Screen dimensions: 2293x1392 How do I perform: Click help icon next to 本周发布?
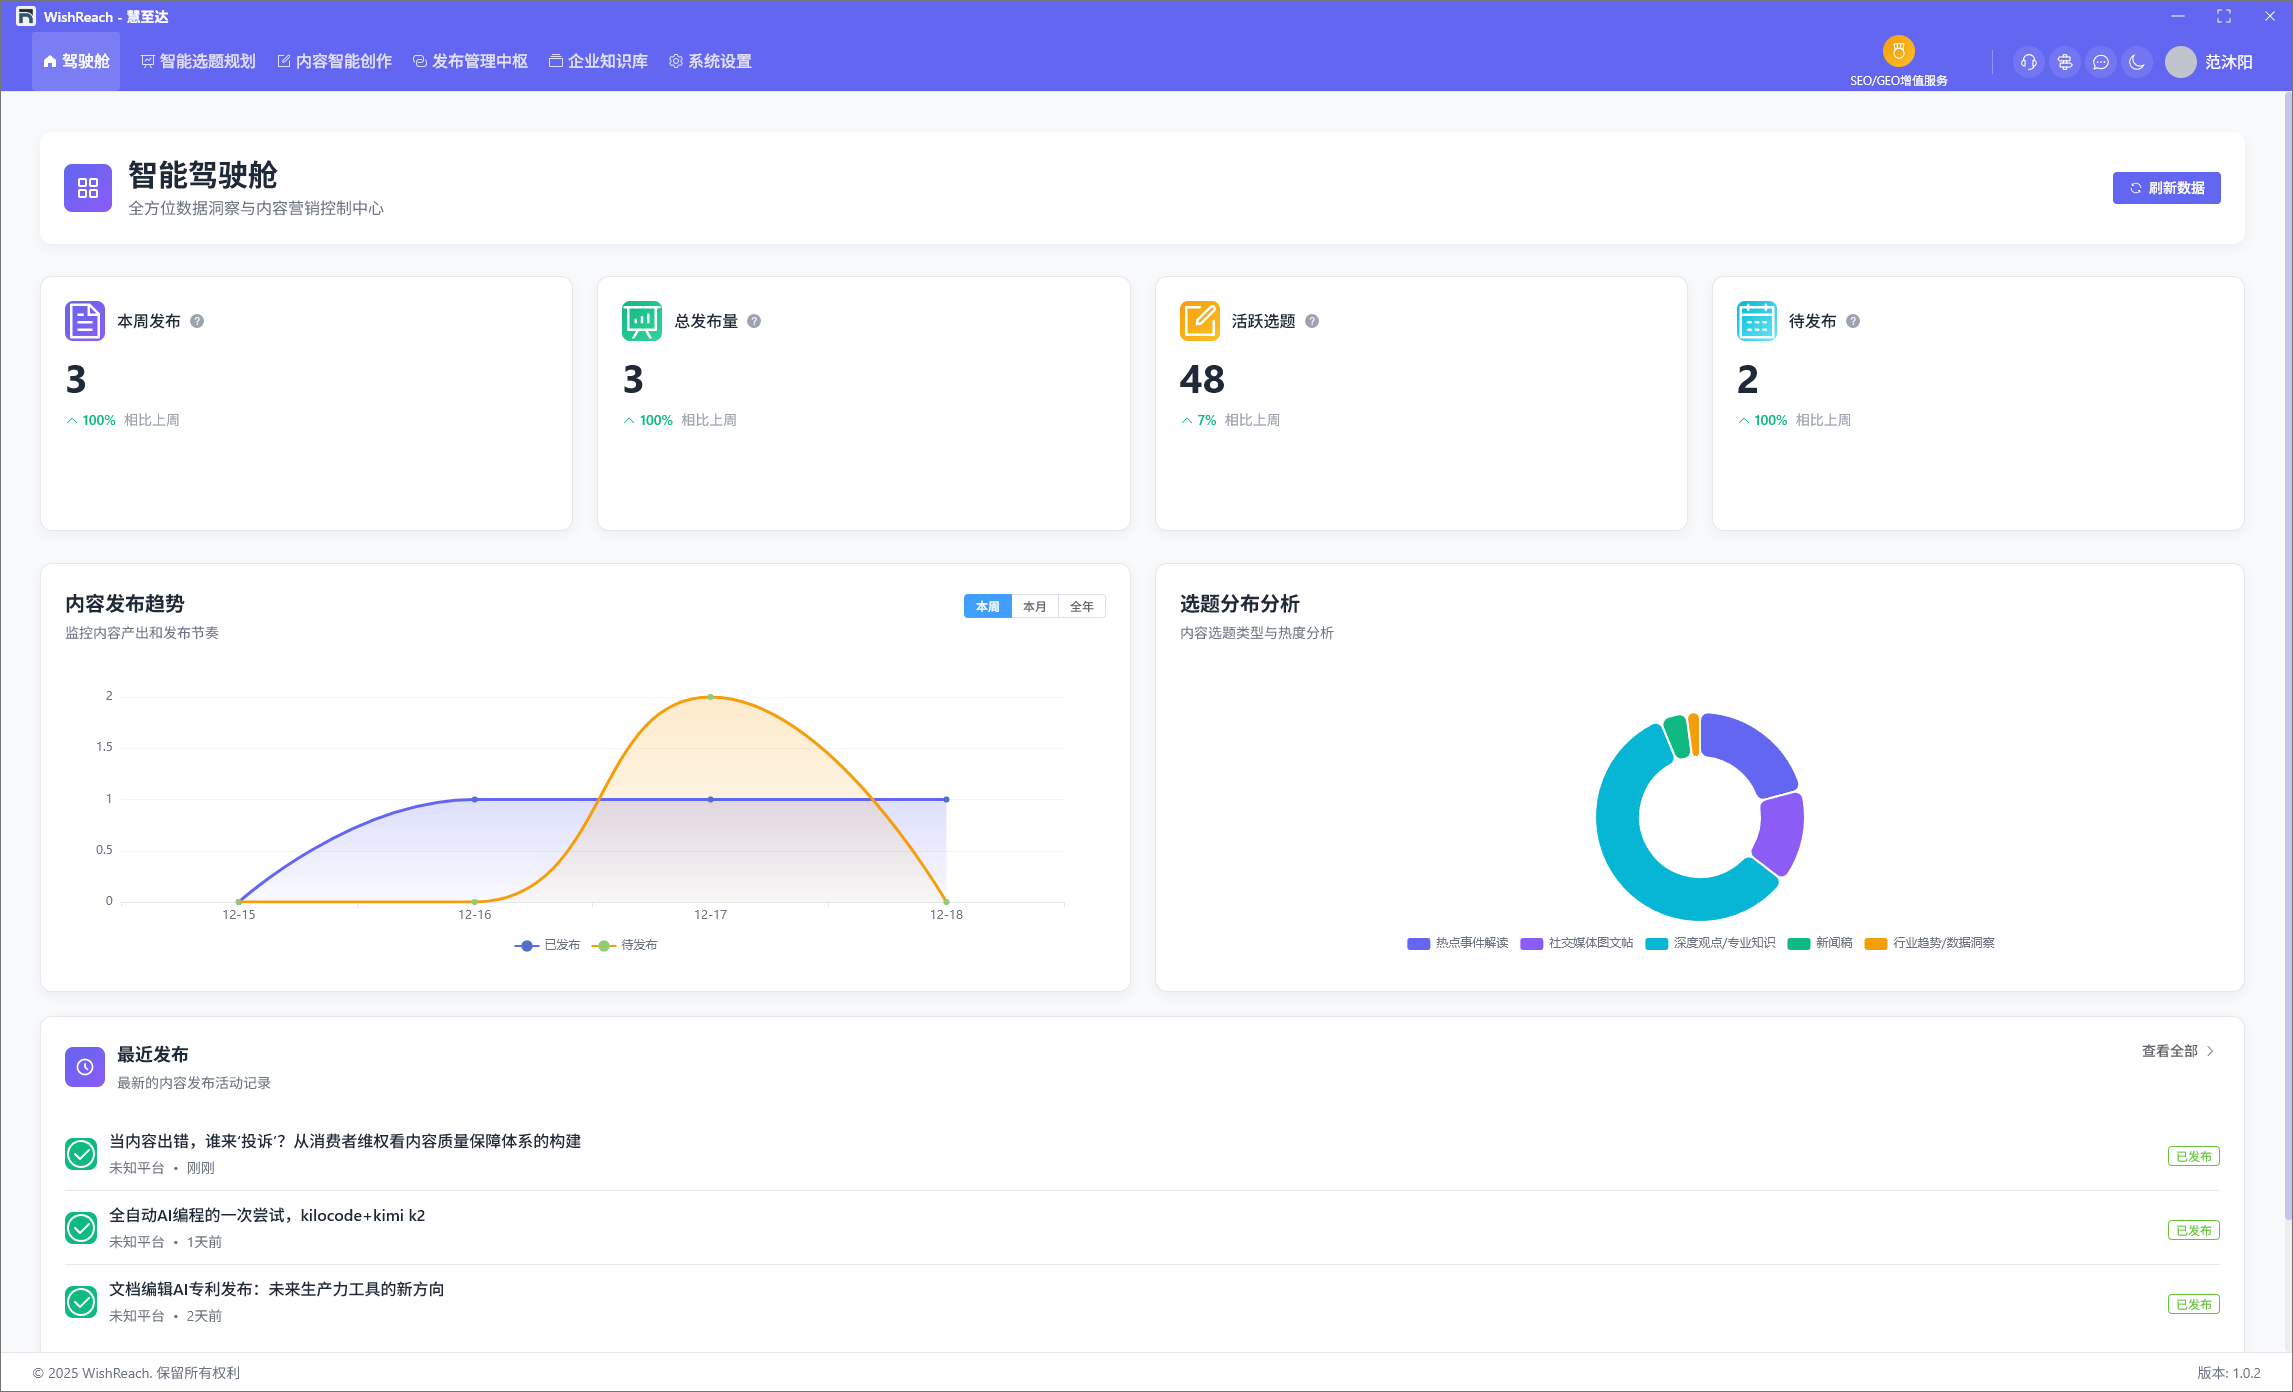[x=197, y=321]
